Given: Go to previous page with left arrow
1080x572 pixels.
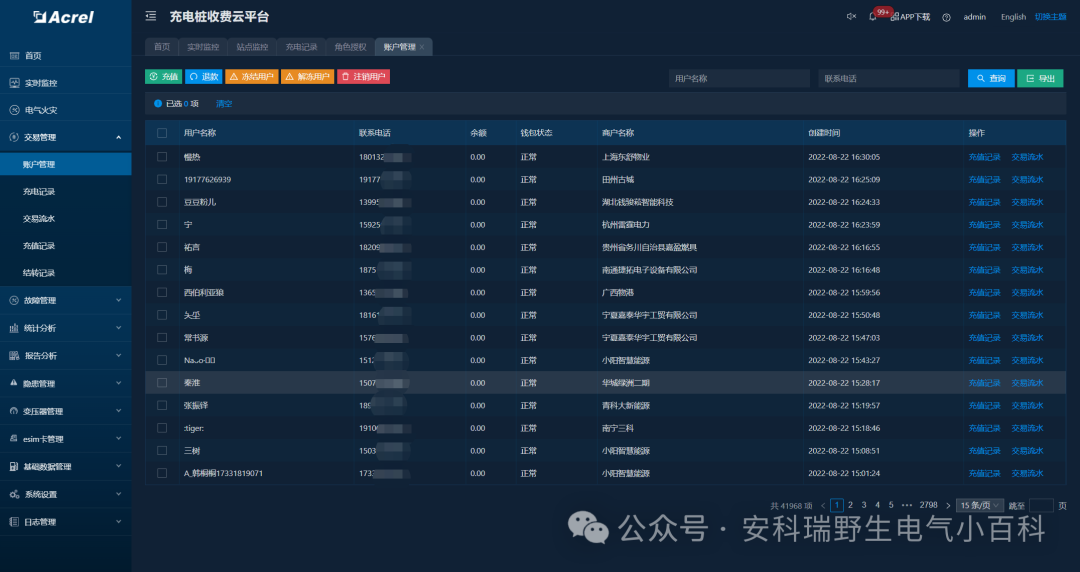Looking at the screenshot, I should coord(823,506).
